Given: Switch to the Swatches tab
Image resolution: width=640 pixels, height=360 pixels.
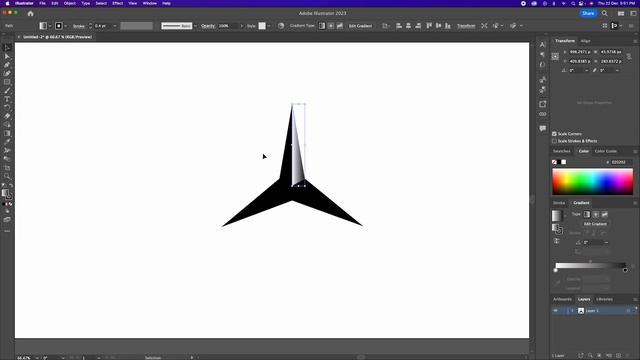Looking at the screenshot, I should 562,151.
